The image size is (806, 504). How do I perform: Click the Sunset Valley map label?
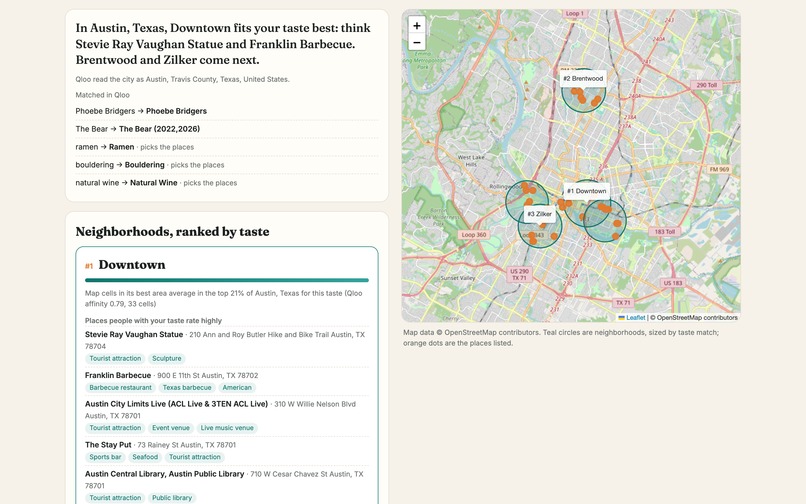pyautogui.click(x=457, y=278)
